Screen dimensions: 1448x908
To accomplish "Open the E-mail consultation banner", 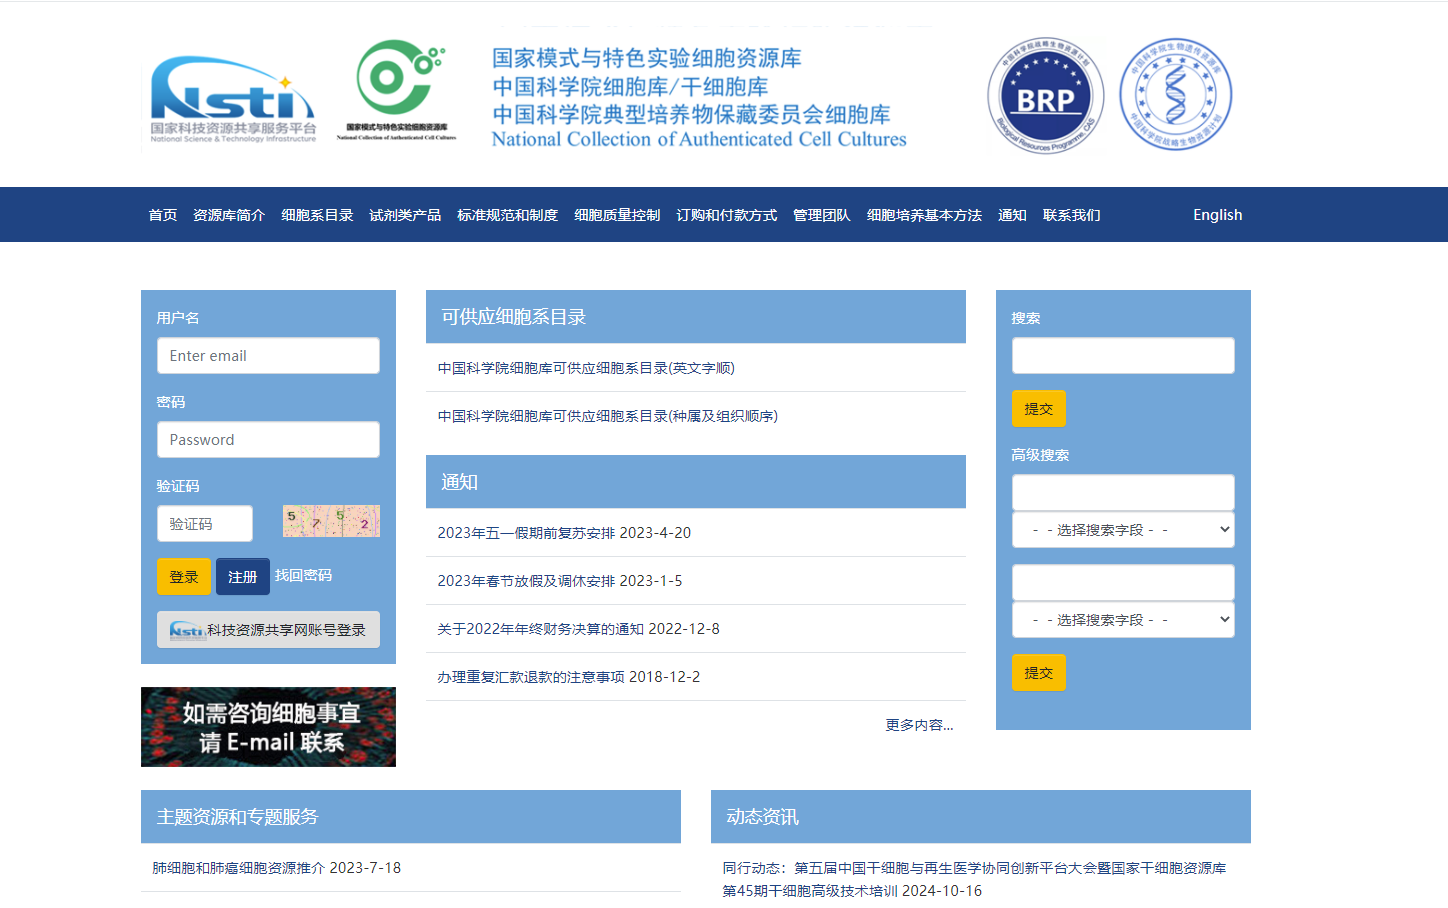I will point(268,727).
